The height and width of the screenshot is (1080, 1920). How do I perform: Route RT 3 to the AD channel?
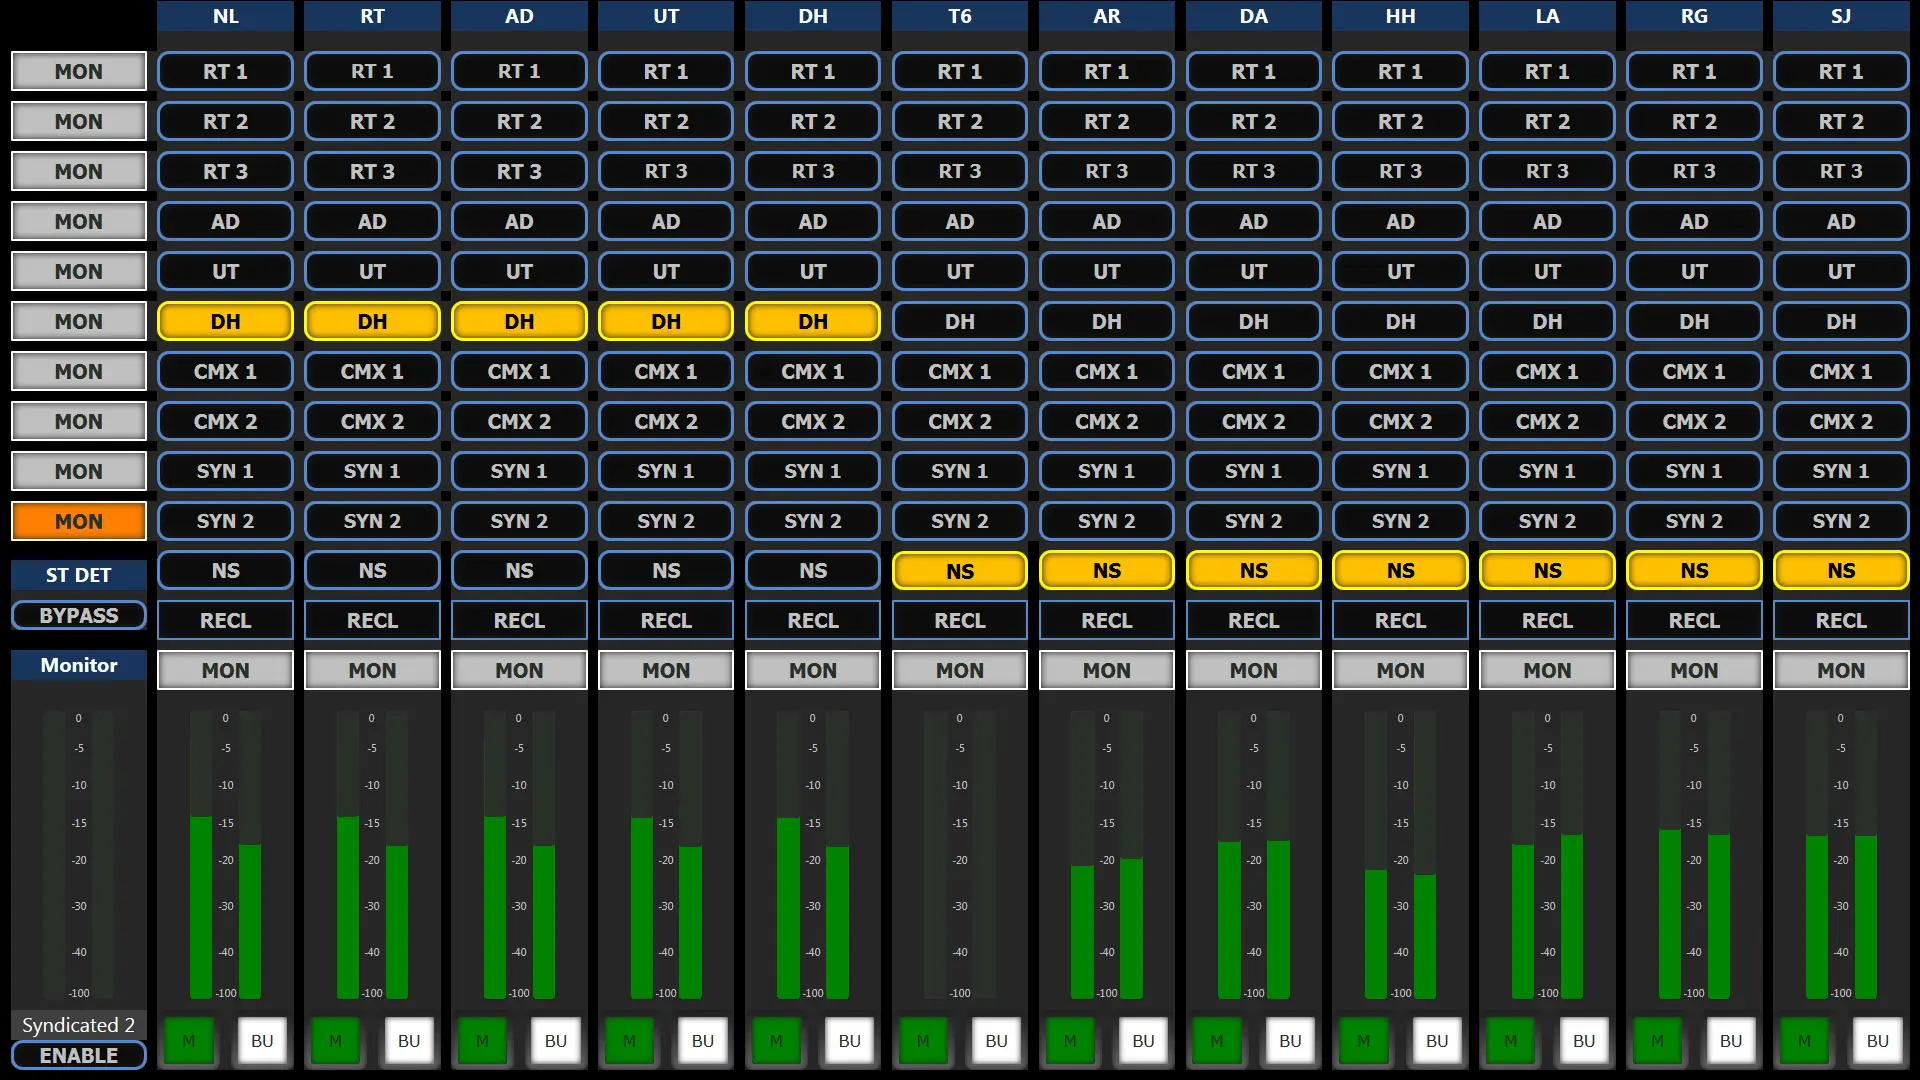click(x=519, y=171)
